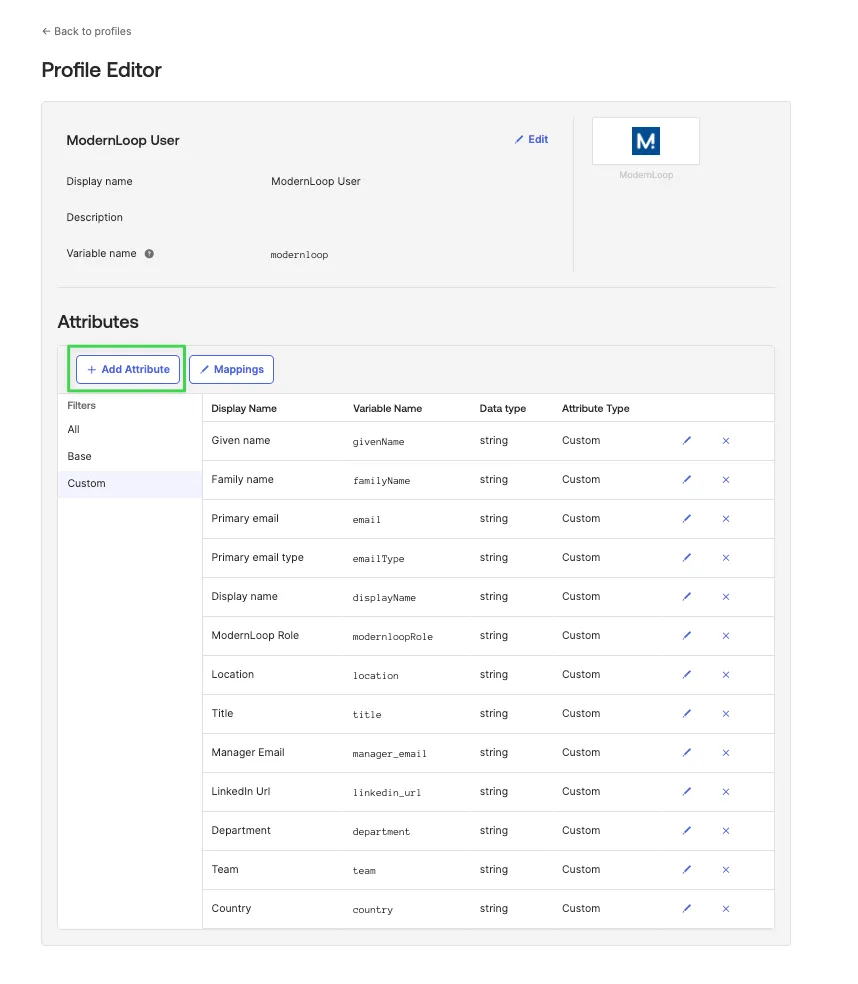The height and width of the screenshot is (984, 858).
Task: Click the familyName variable cell
Action: tap(381, 481)
